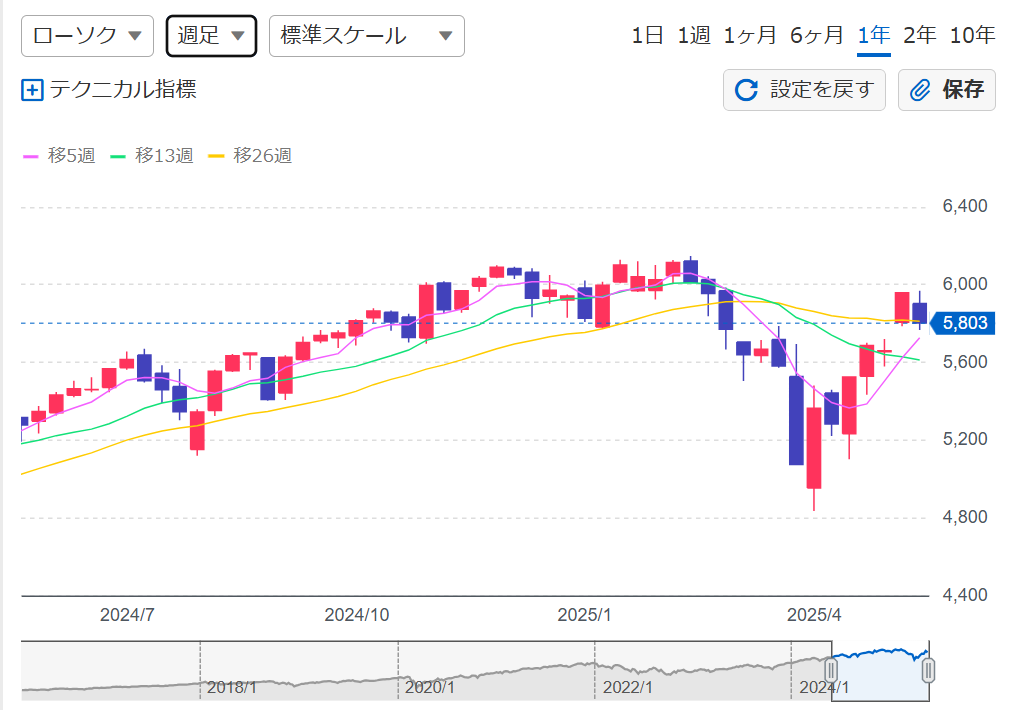Click the 2025/4 date axis label
The image size is (1010, 710).
(814, 615)
